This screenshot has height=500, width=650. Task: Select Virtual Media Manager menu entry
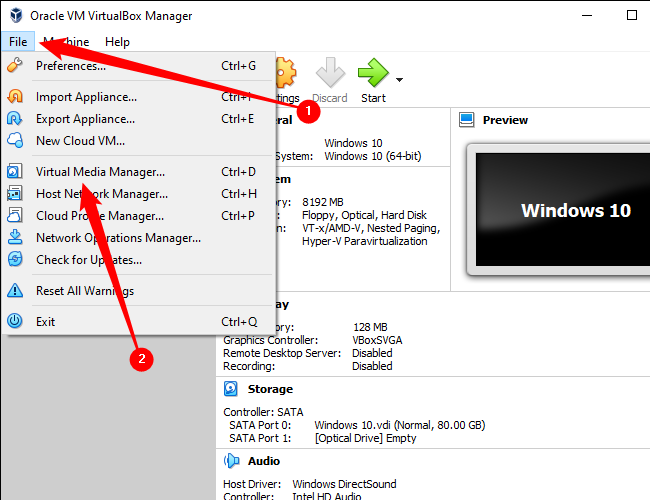click(100, 172)
